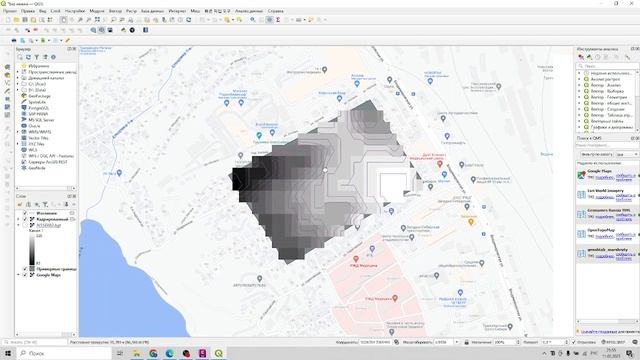
Task: Click the Open Project folder icon
Action: (x=16, y=20)
